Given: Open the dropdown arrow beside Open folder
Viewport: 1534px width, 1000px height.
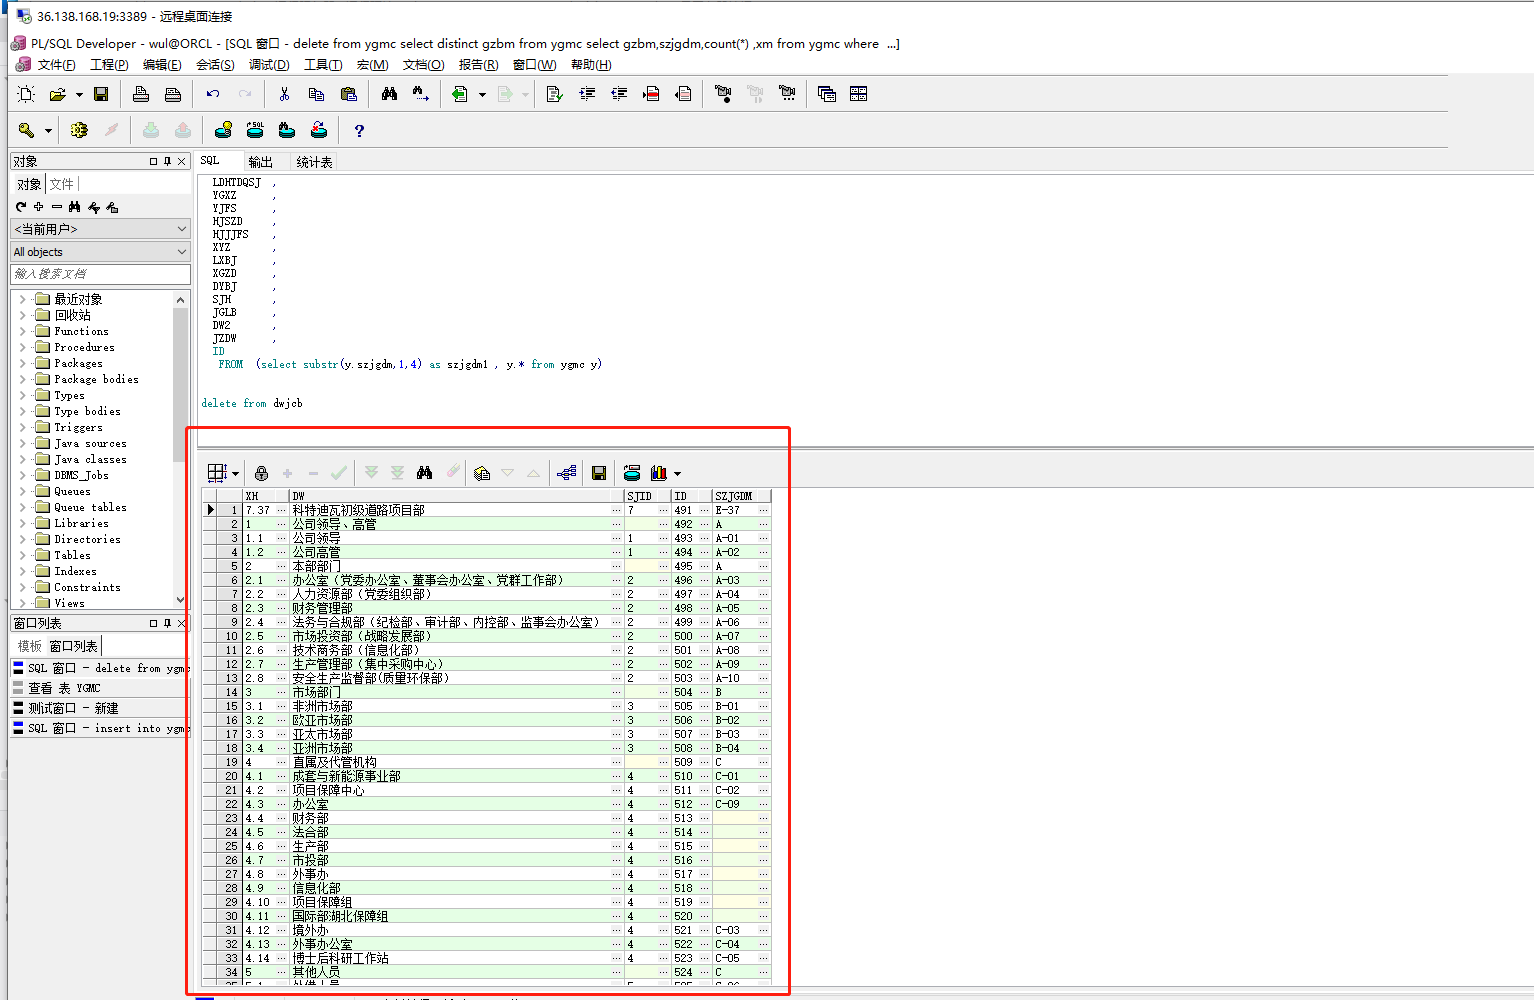Looking at the screenshot, I should pyautogui.click(x=79, y=95).
